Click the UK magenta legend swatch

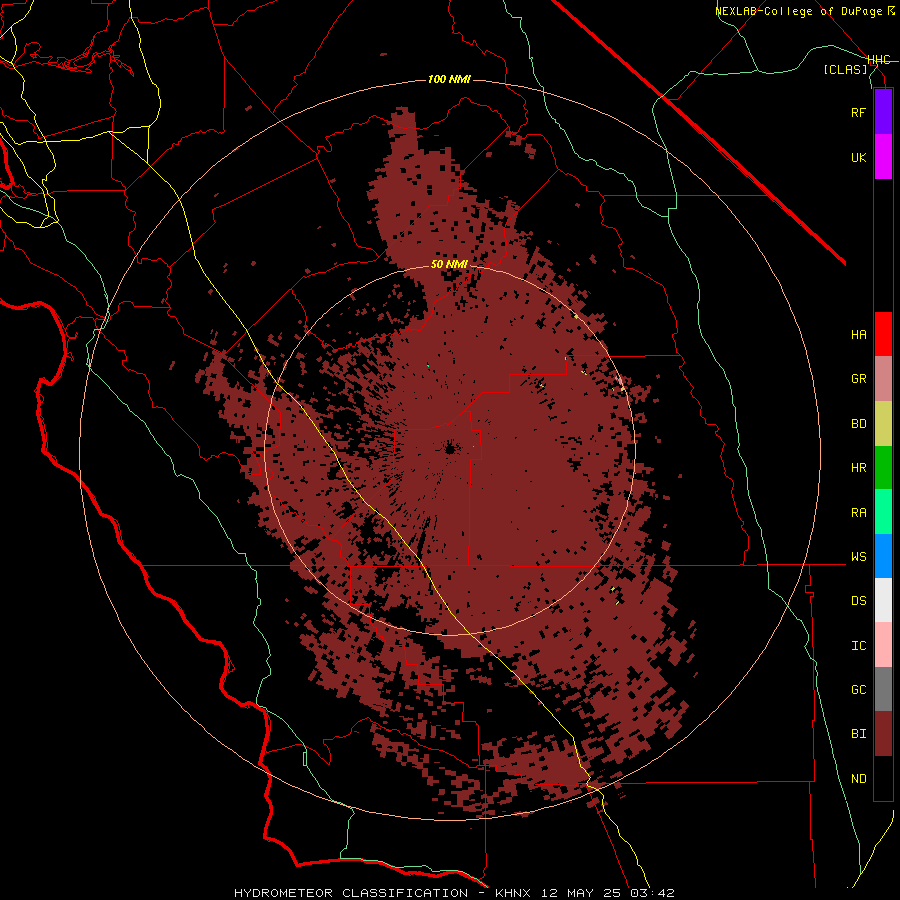883,157
